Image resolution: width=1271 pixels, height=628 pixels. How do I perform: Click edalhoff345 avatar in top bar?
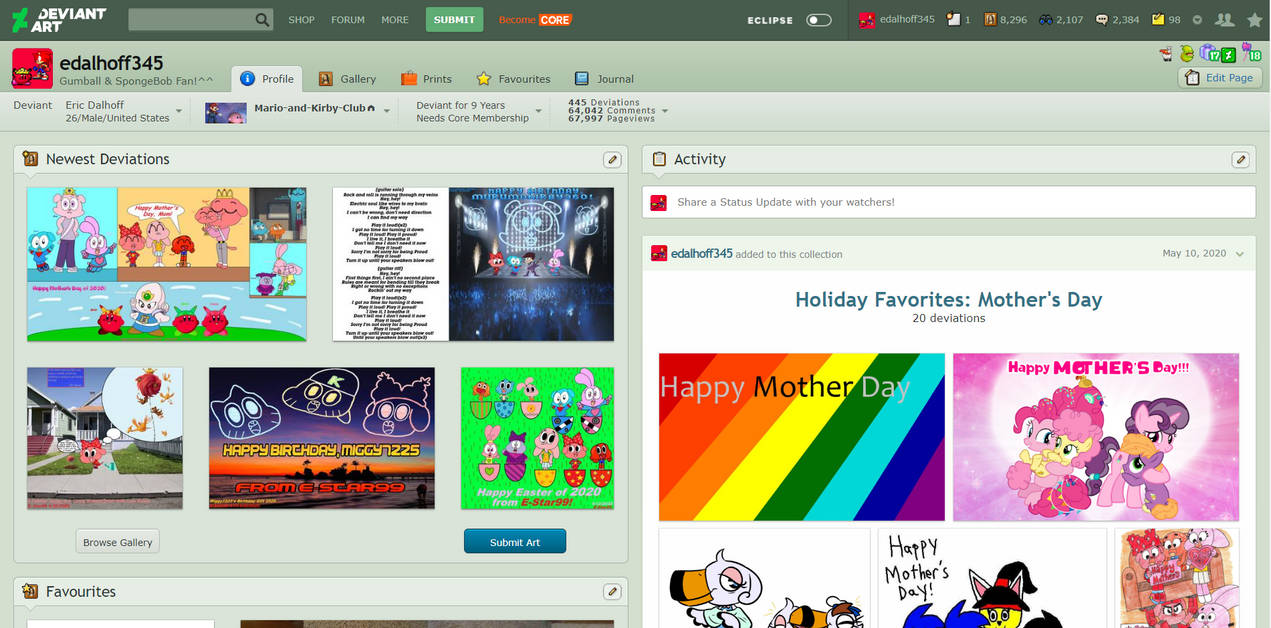pyautogui.click(x=867, y=19)
